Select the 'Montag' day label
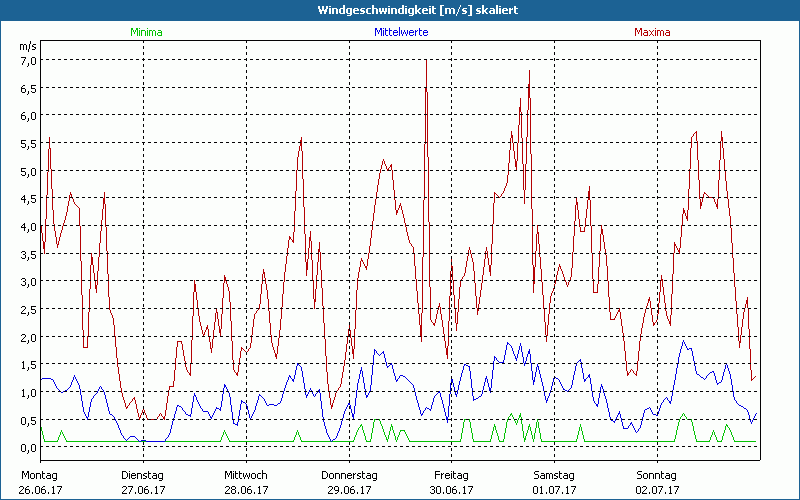Screen dimensions: 800x500 (40, 475)
